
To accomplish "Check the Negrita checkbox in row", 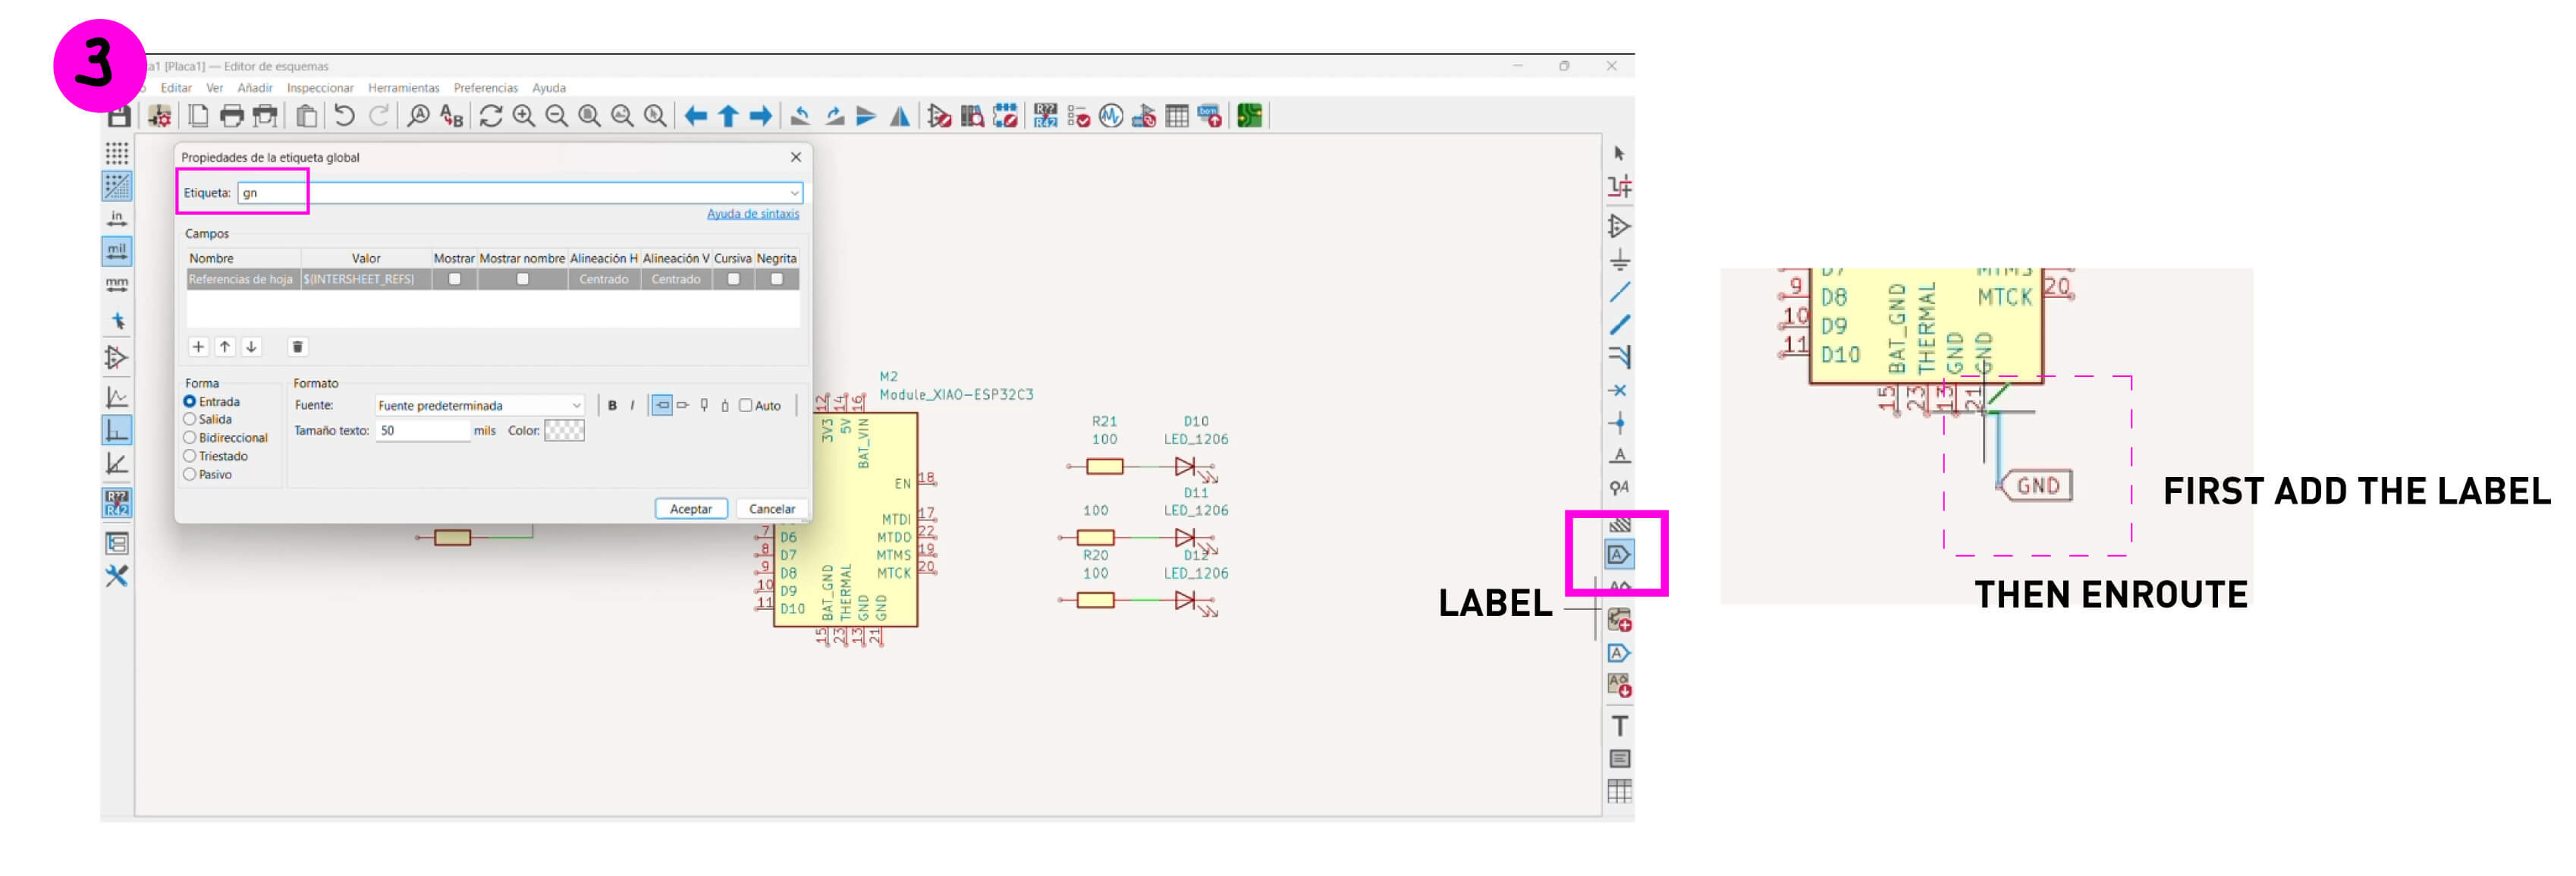I will point(776,279).
